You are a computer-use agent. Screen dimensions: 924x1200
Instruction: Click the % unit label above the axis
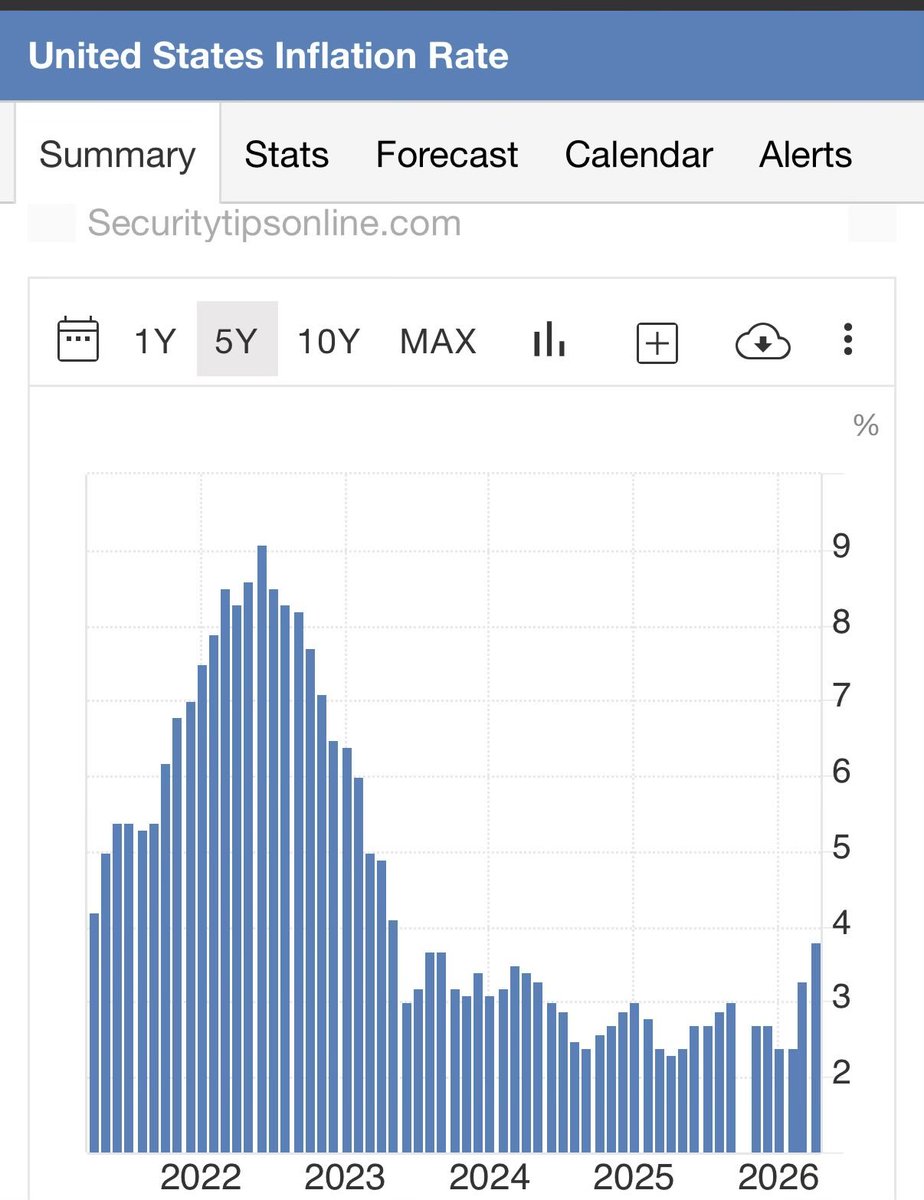[x=865, y=425]
